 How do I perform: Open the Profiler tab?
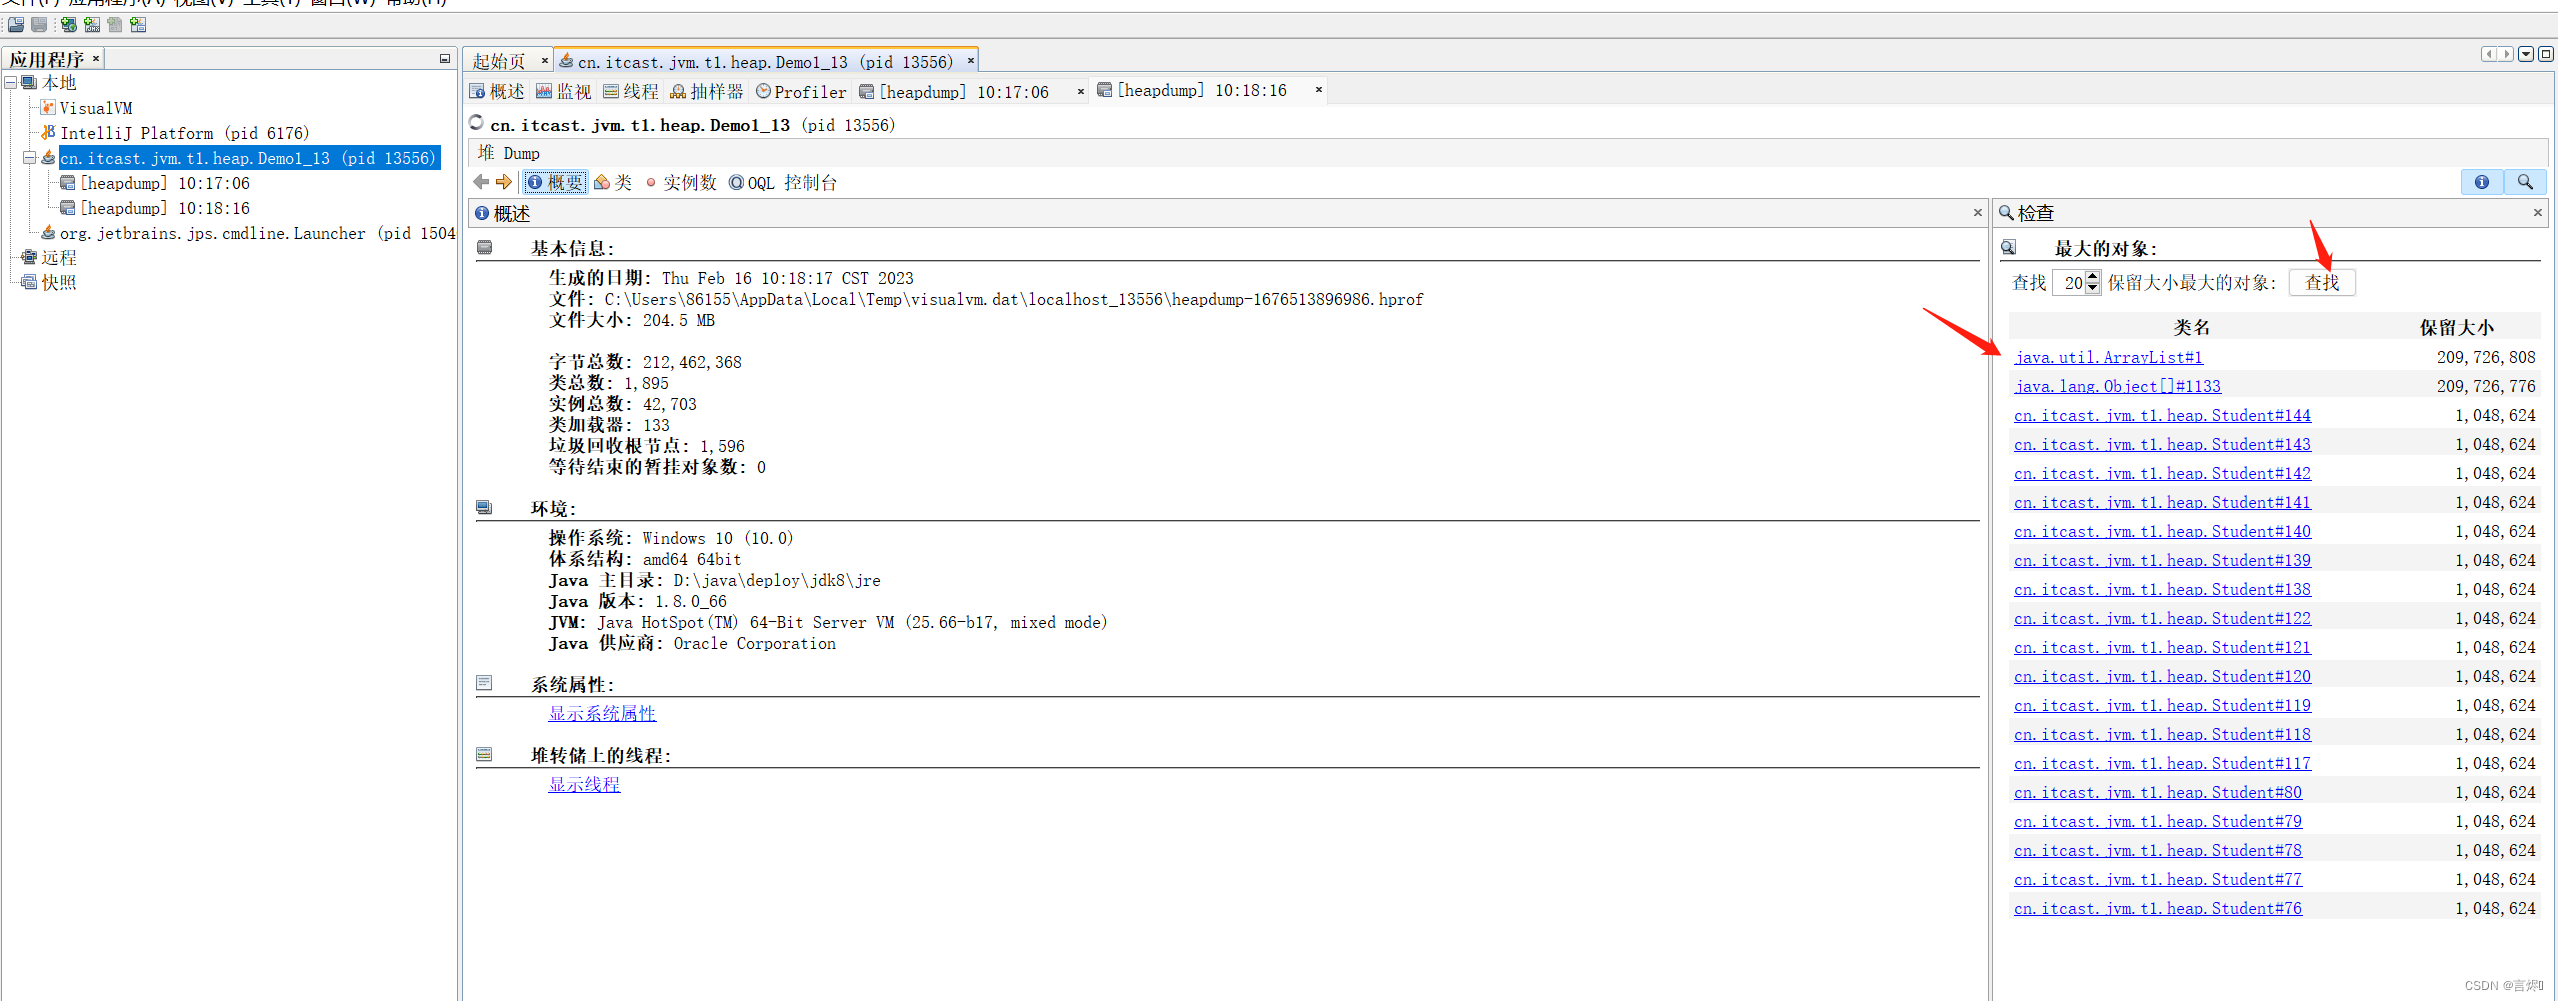point(801,91)
